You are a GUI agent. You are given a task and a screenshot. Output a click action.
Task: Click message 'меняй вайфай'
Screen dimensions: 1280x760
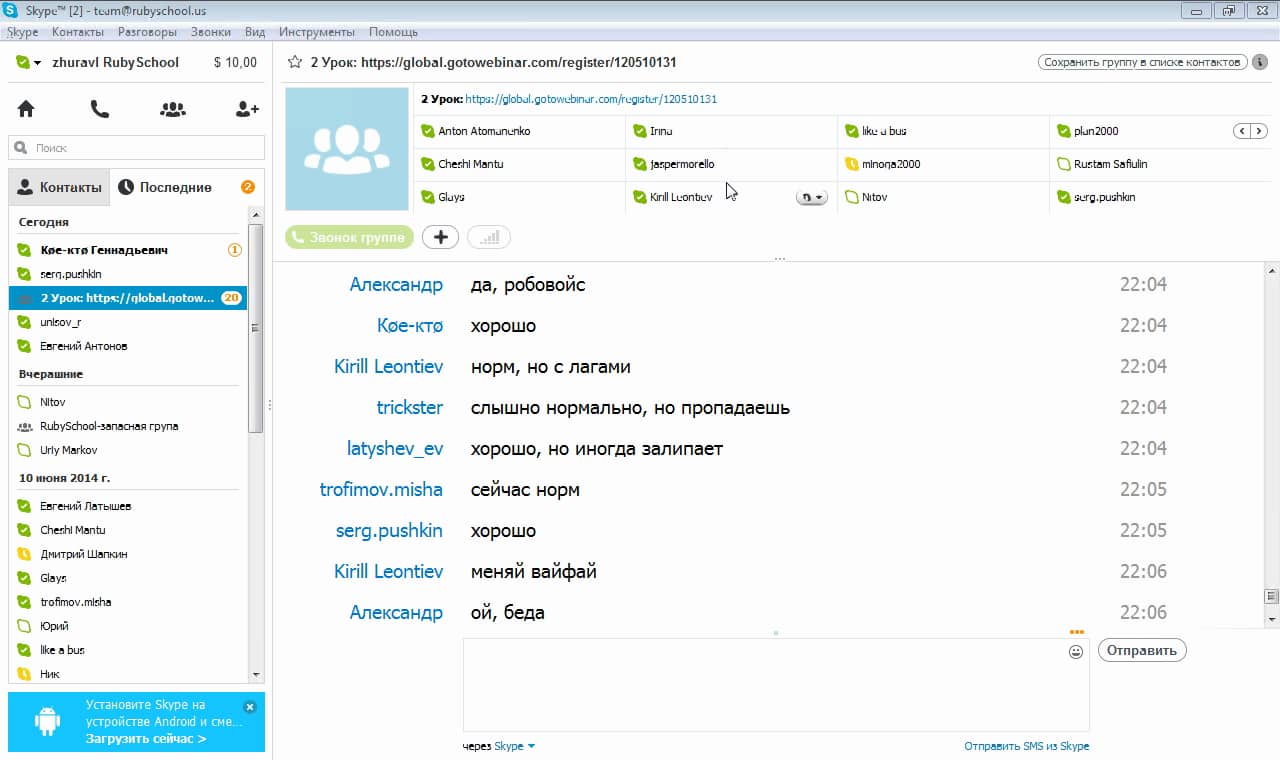[534, 572]
